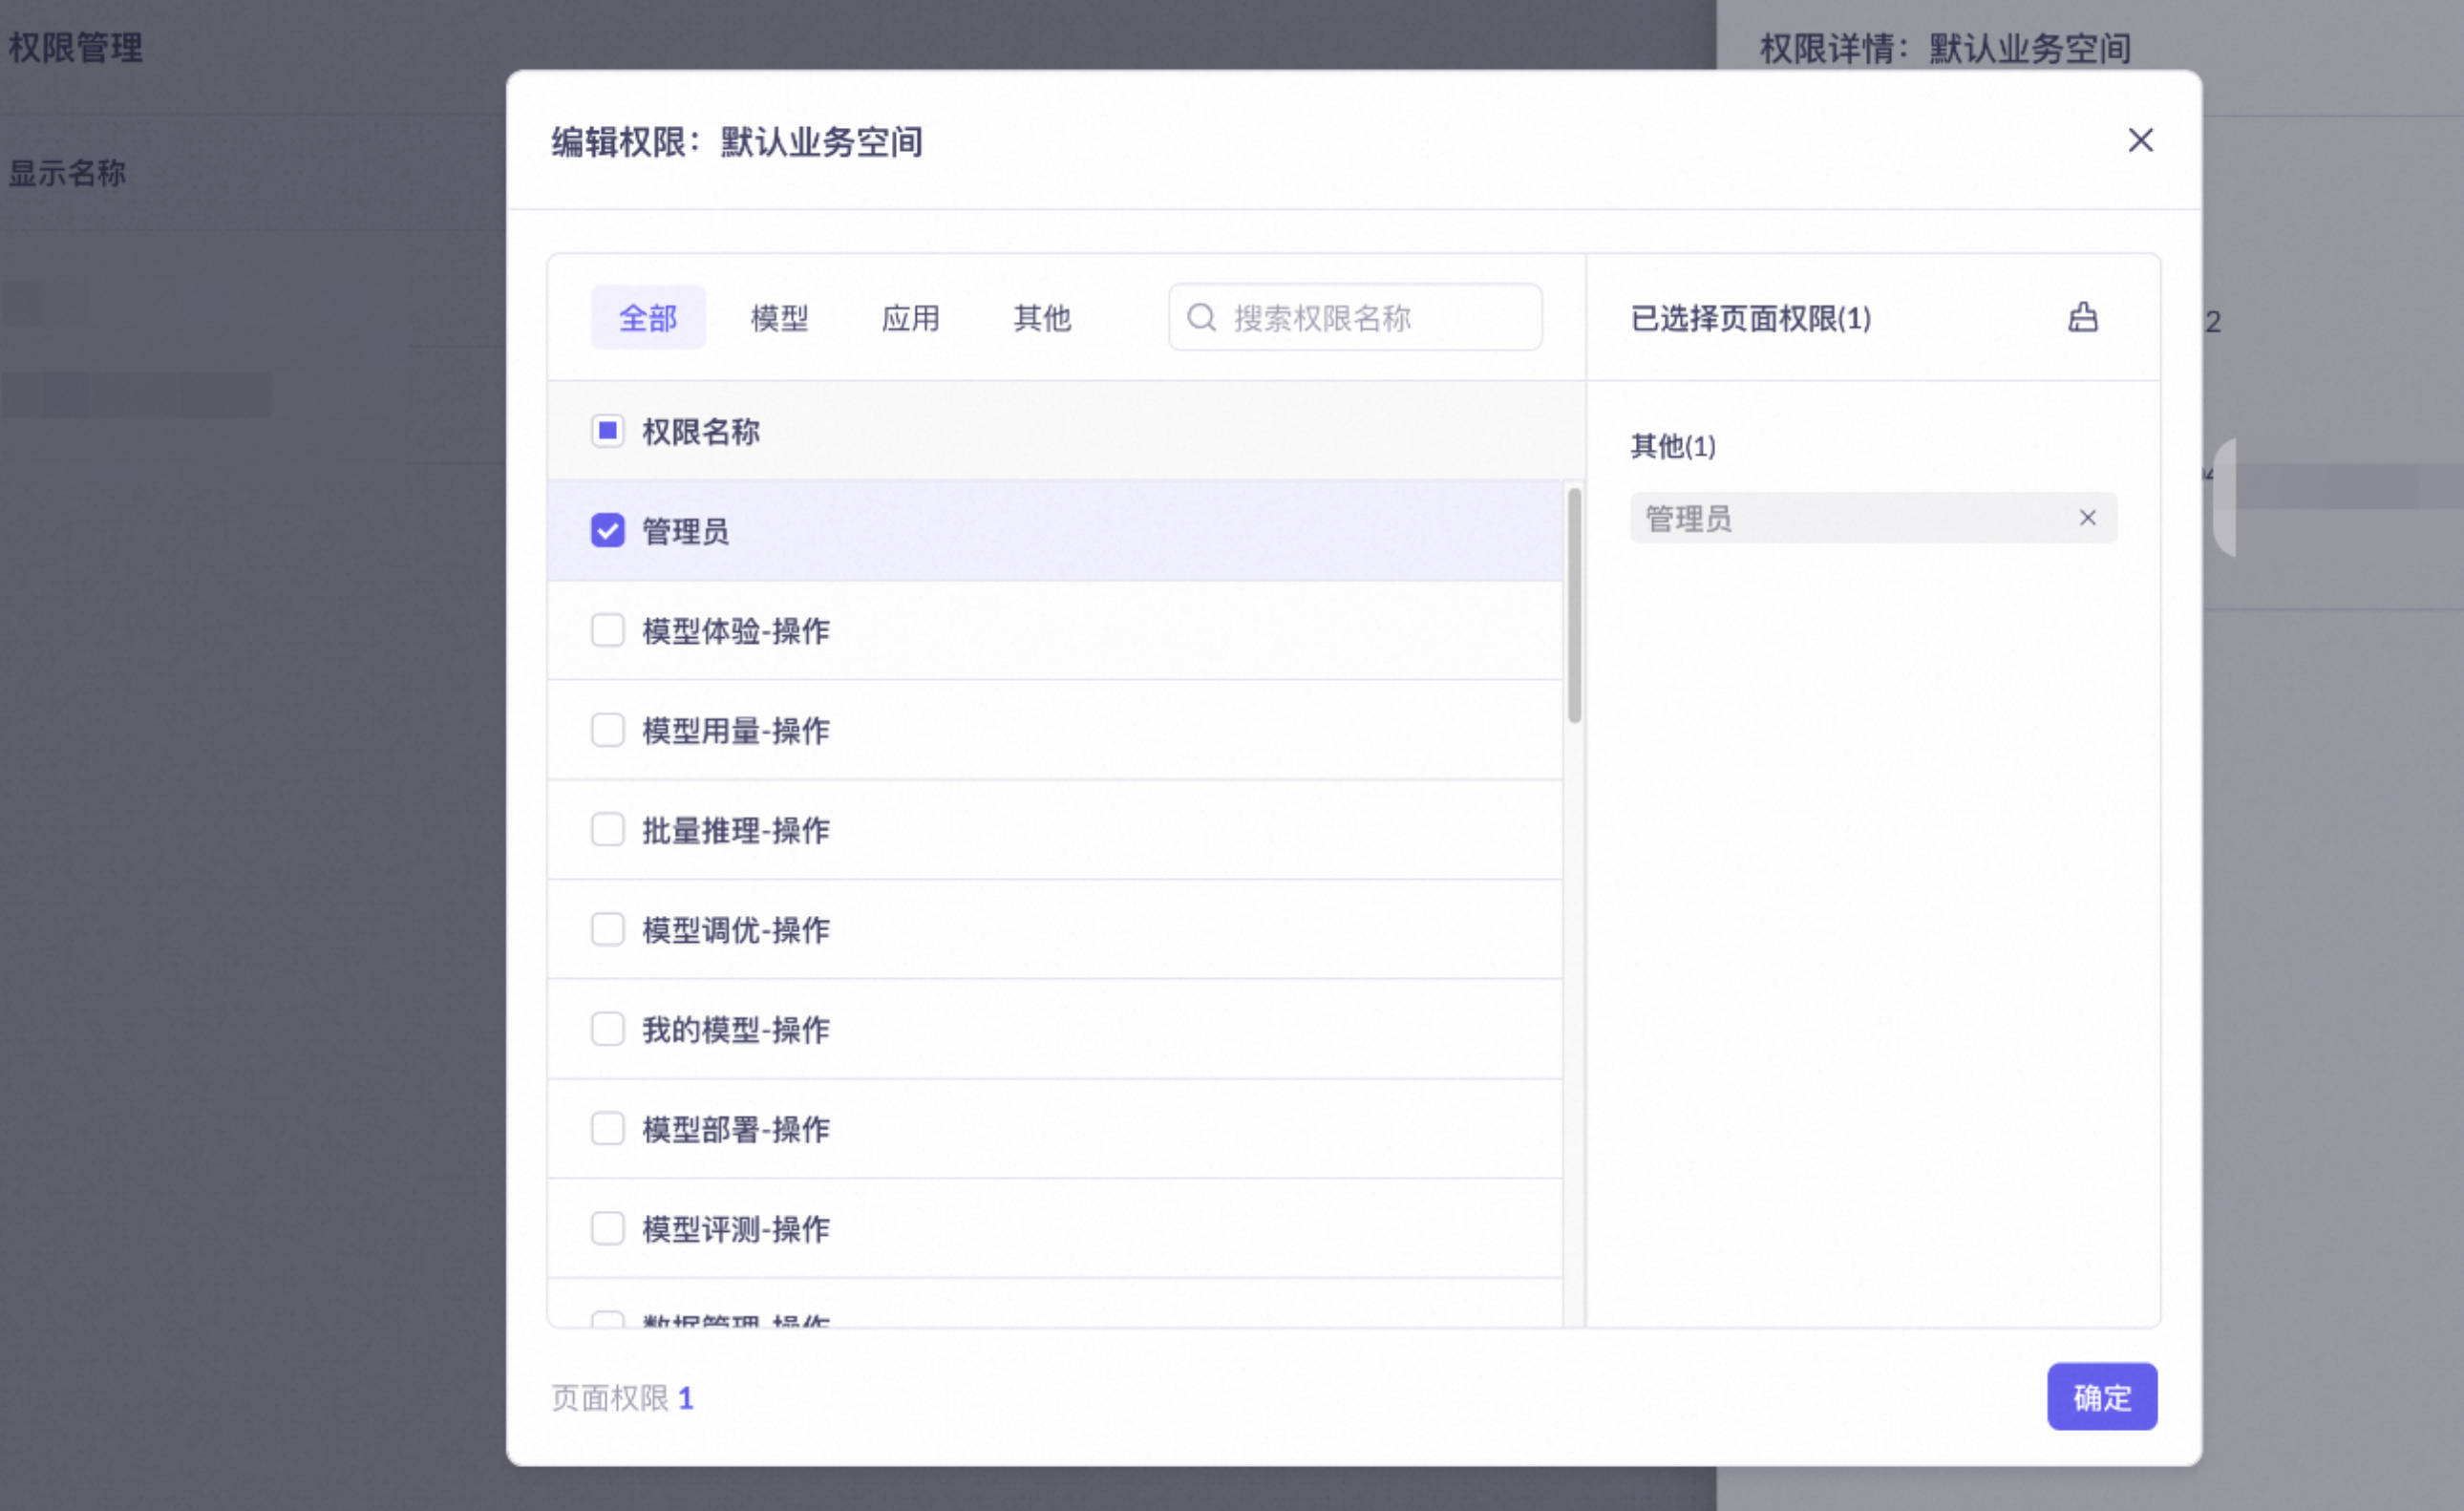This screenshot has width=2464, height=1511.
Task: Enable the 模型部署-操作 checkbox
Action: pyautogui.click(x=607, y=1128)
